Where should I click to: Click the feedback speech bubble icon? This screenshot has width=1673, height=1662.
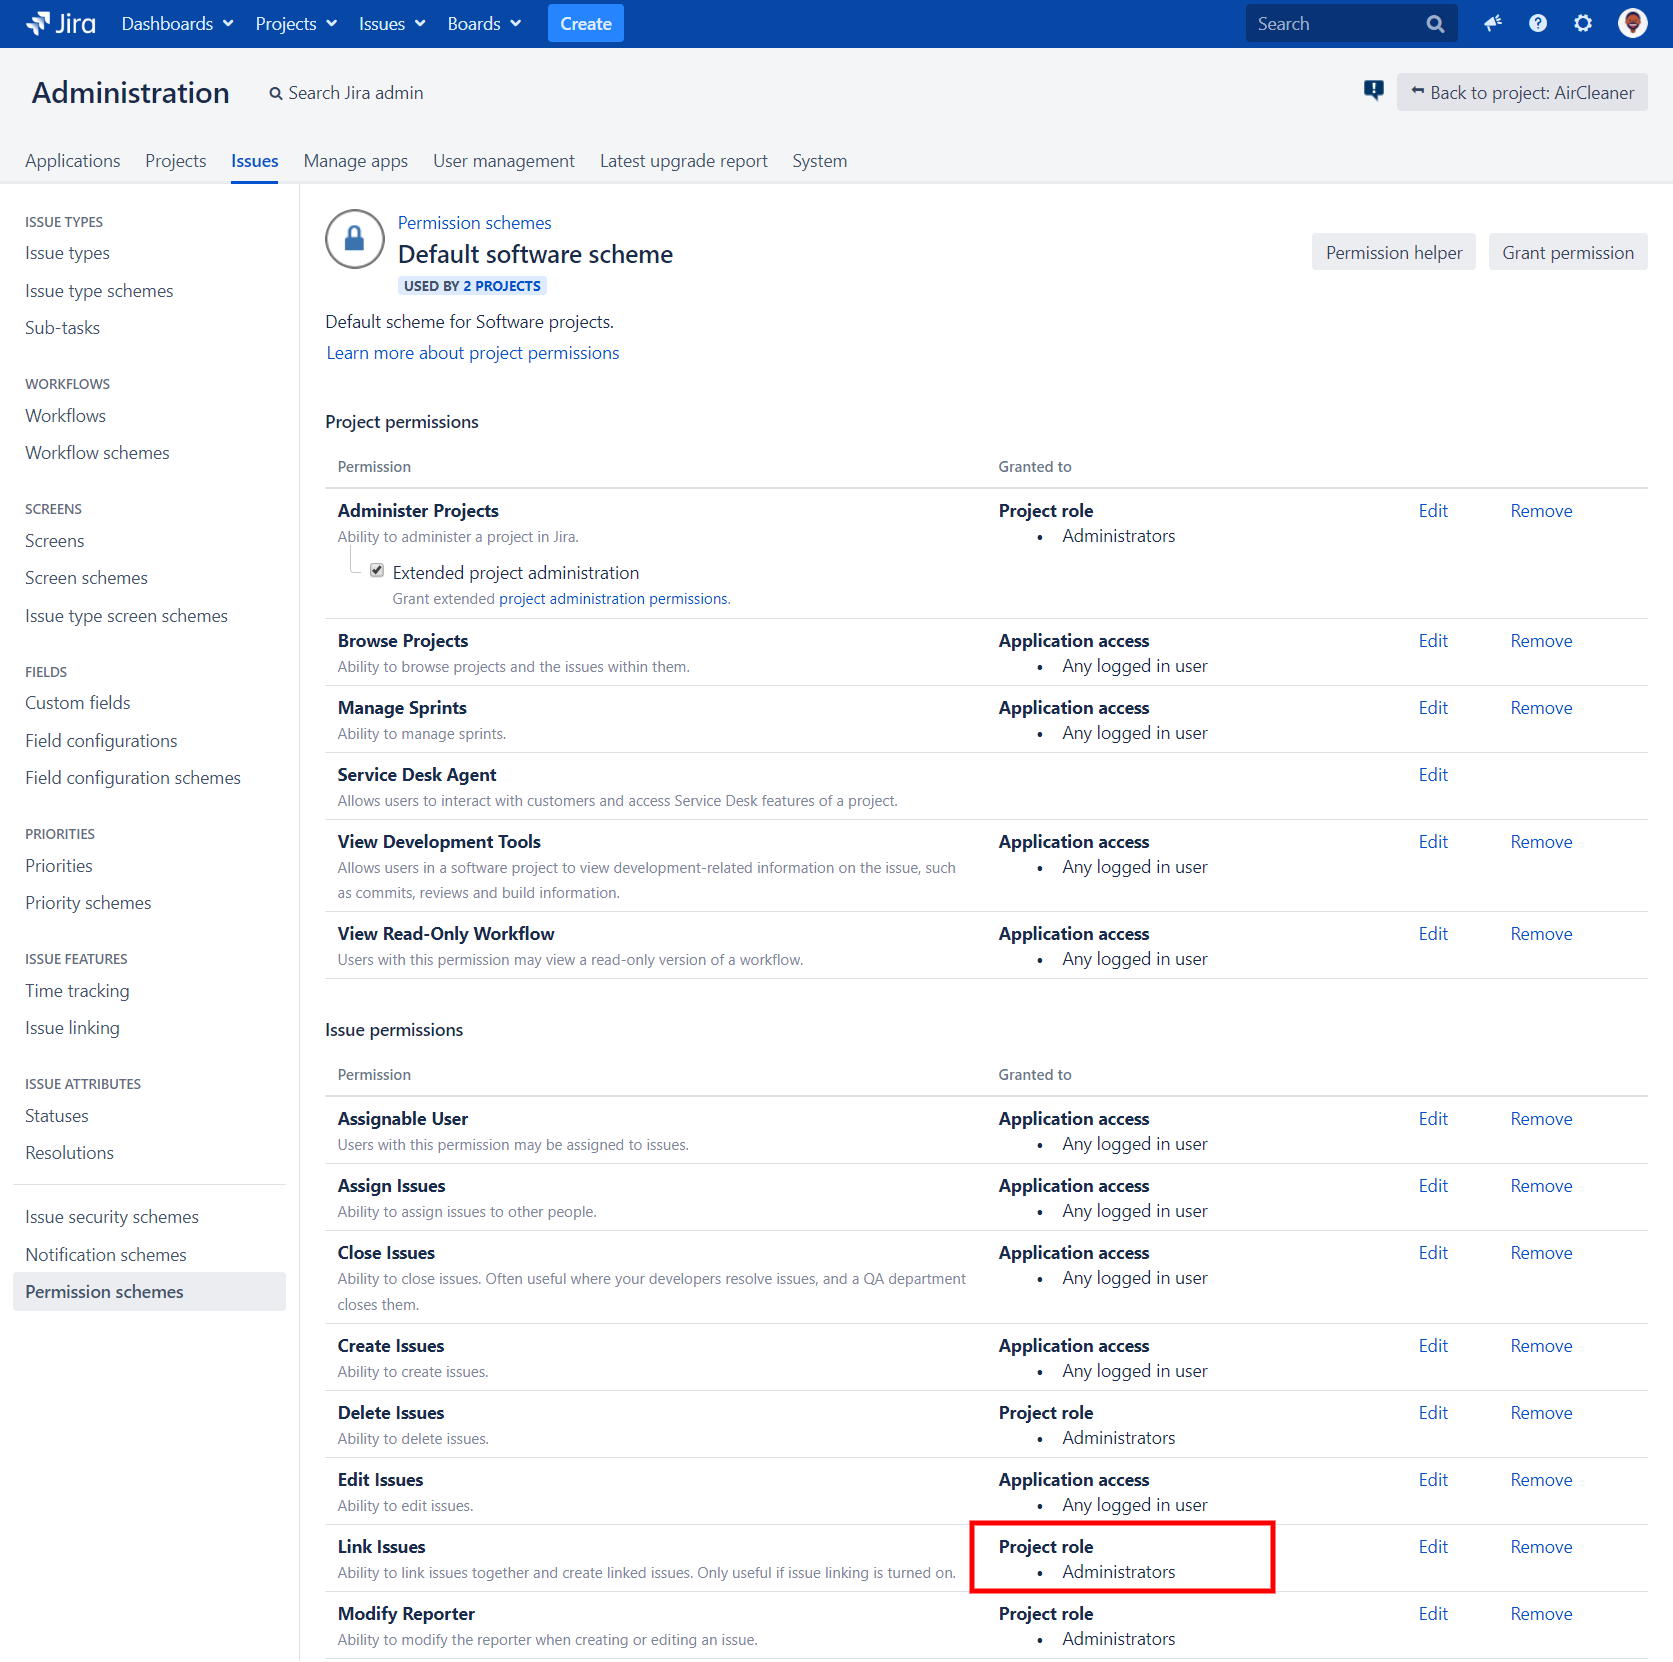pos(1372,90)
